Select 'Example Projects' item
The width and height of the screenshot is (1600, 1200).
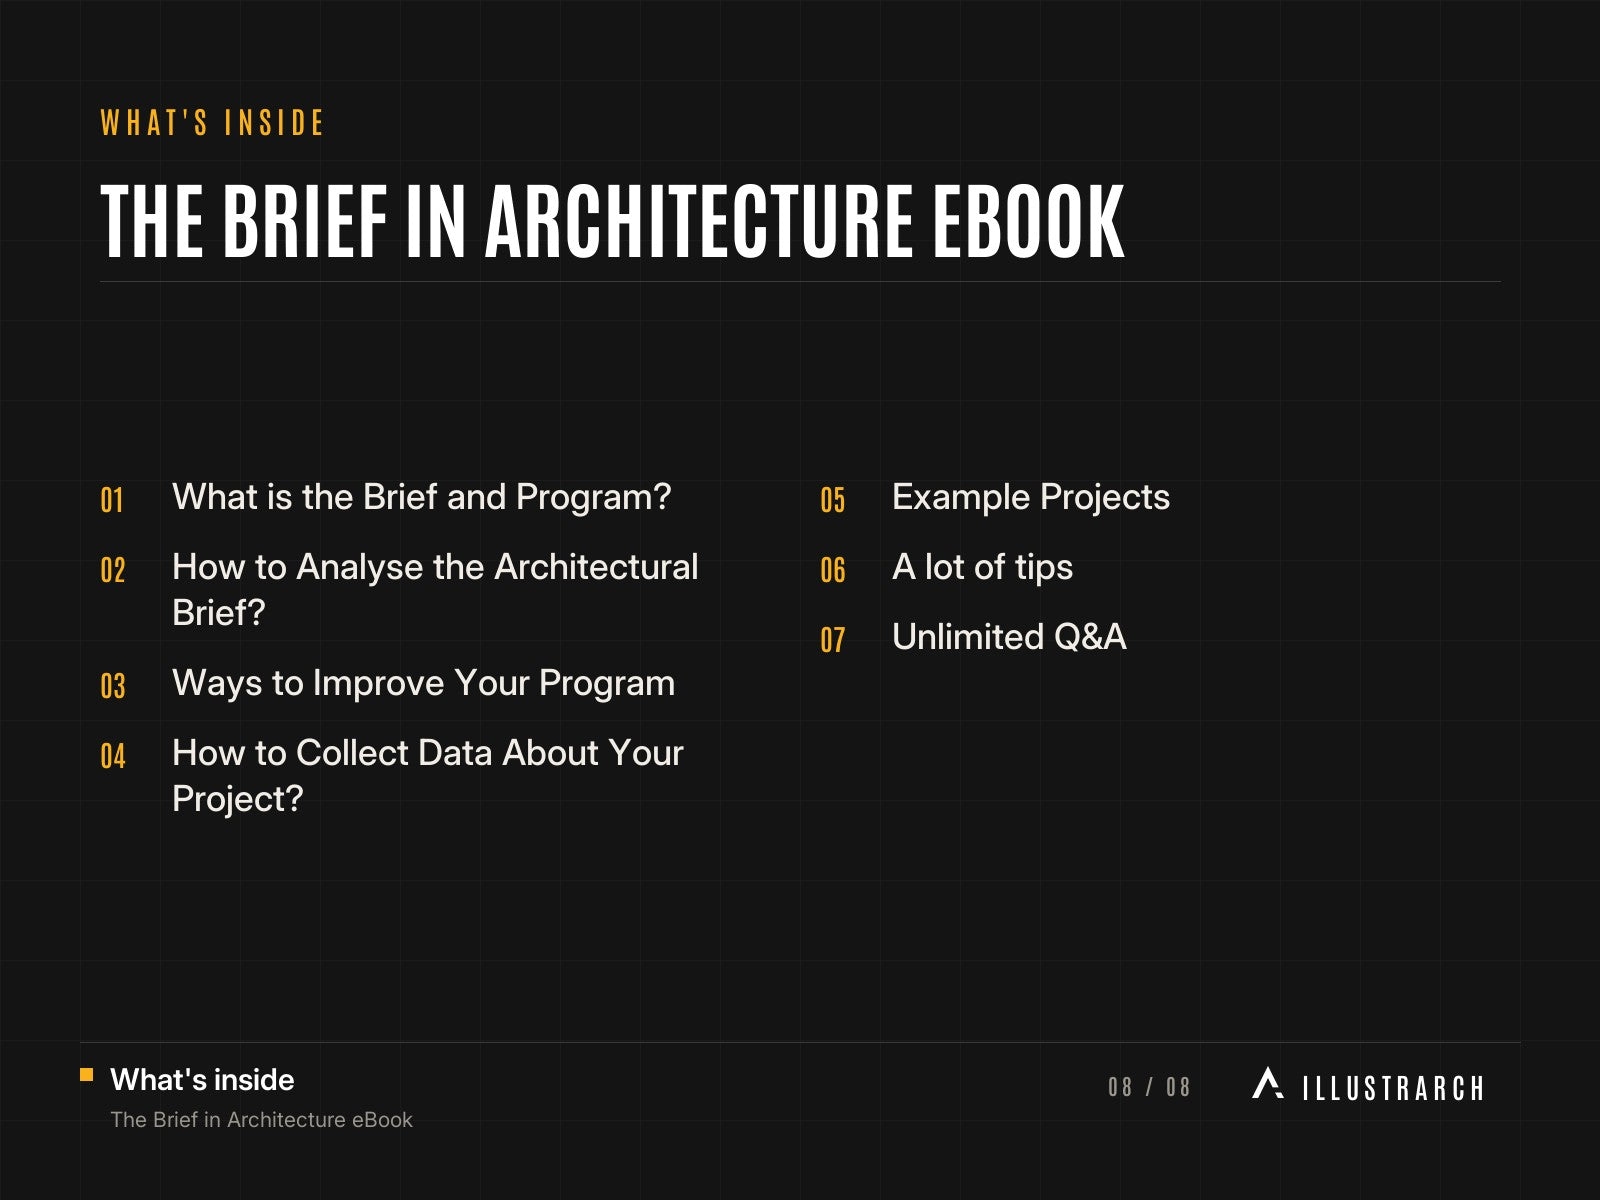click(1031, 497)
